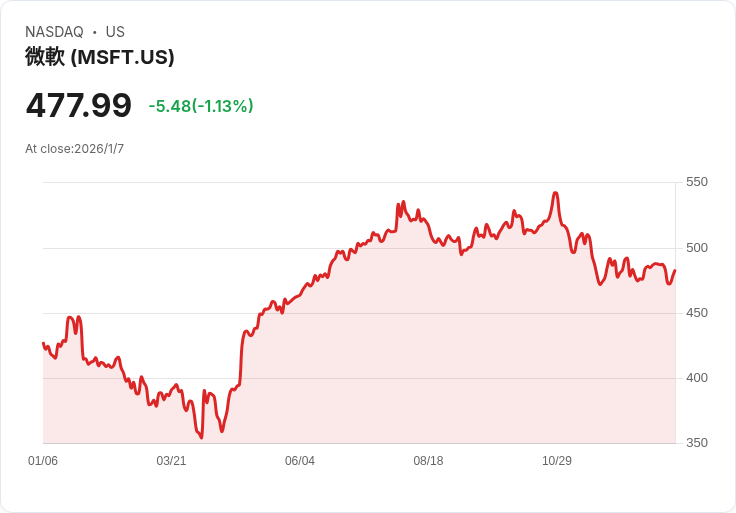Click the rightmost end of the price line
Viewport: 736px width, 513px height.
tap(675, 271)
